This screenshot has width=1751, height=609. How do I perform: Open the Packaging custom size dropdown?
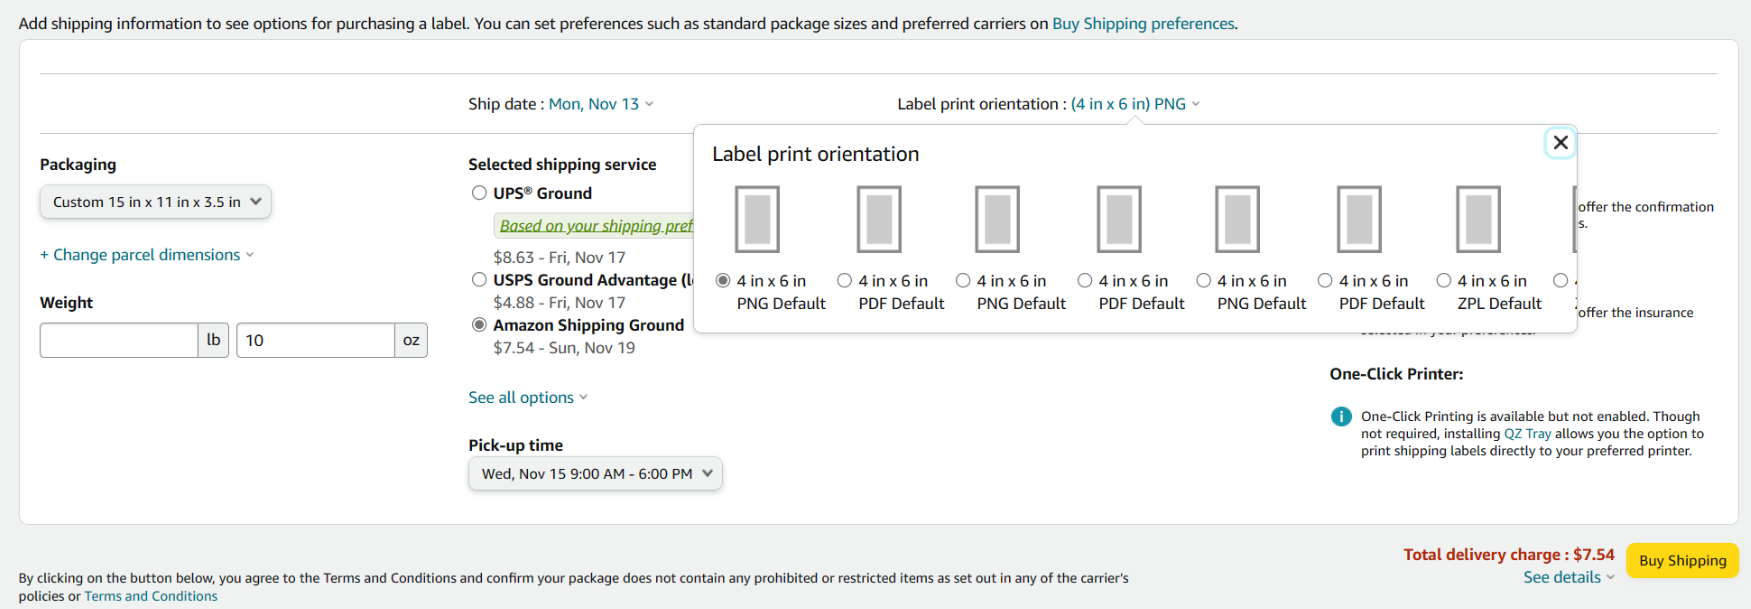tap(155, 202)
